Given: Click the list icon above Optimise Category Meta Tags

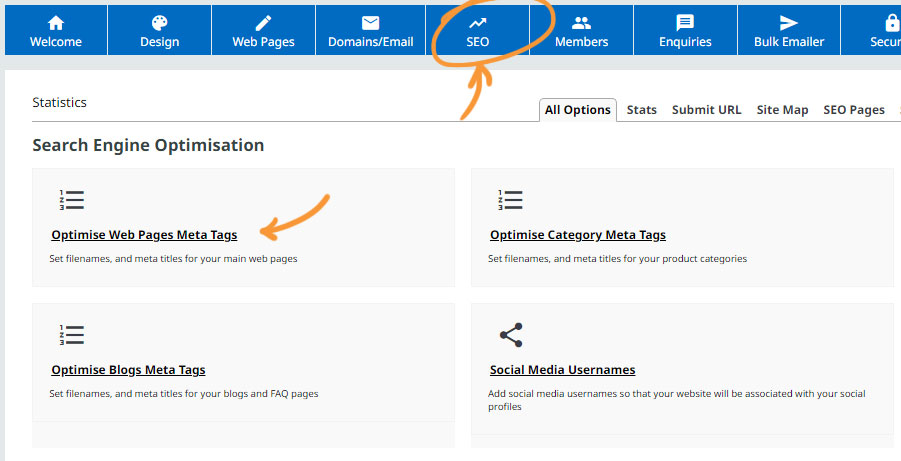Looking at the screenshot, I should click(x=510, y=200).
